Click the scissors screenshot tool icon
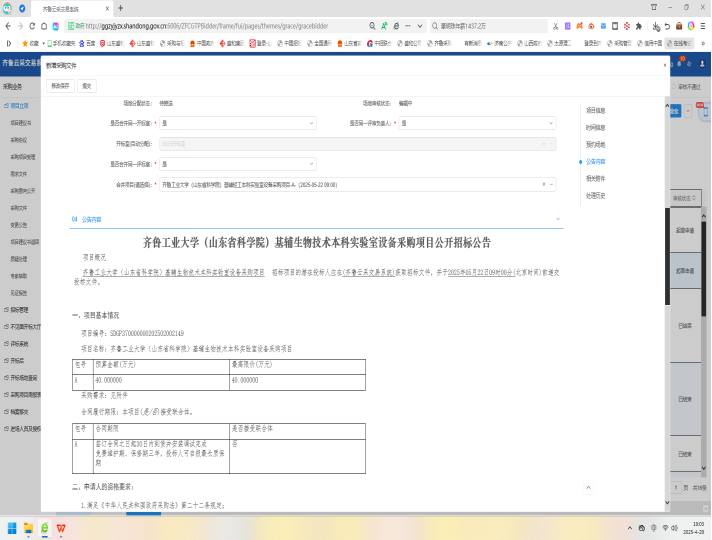Image resolution: width=712 pixels, height=540 pixels. (555, 26)
